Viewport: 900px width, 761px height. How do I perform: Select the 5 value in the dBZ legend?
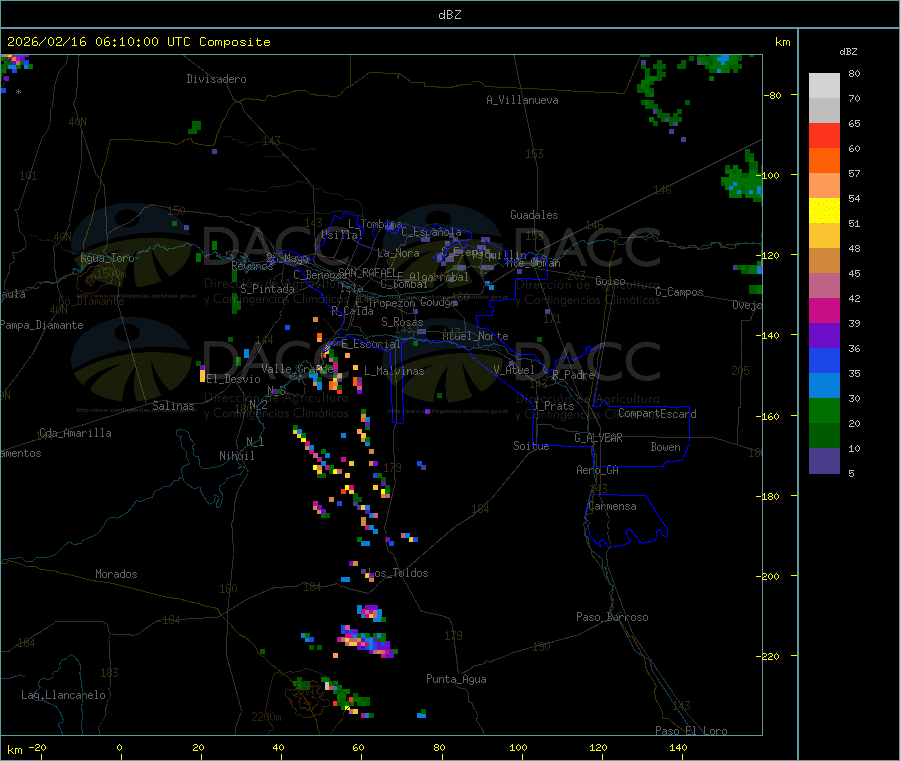coord(851,473)
